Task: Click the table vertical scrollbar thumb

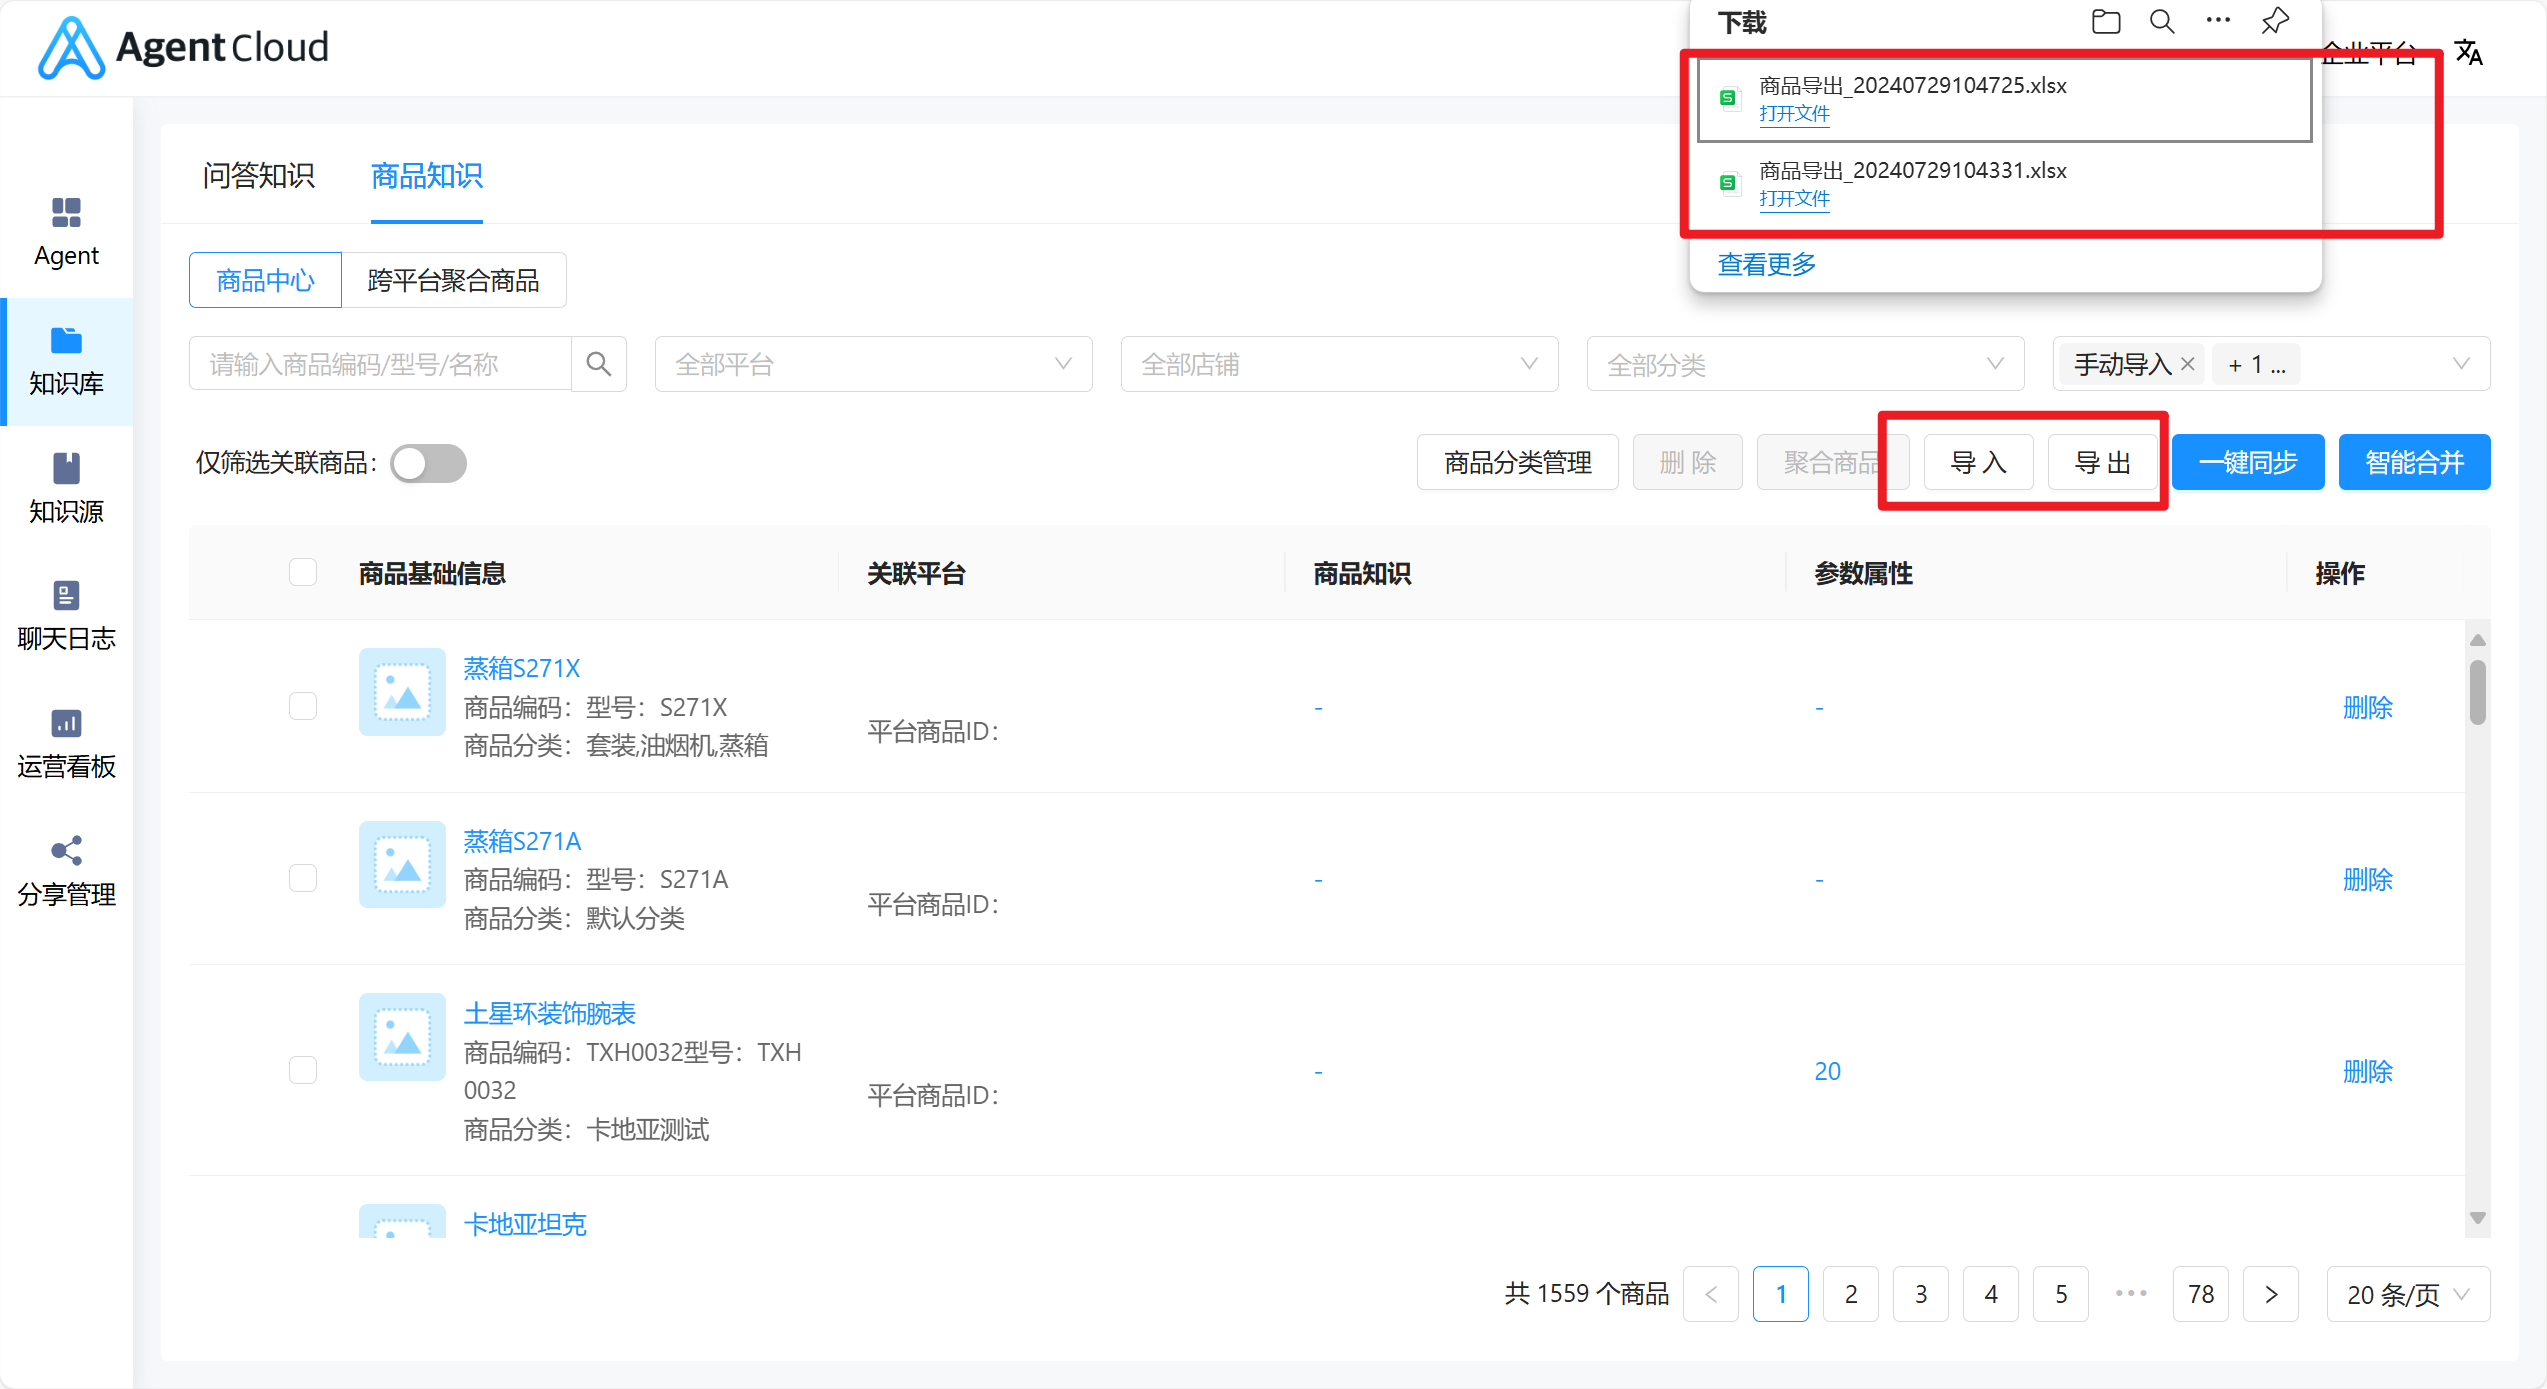Action: point(2477,692)
